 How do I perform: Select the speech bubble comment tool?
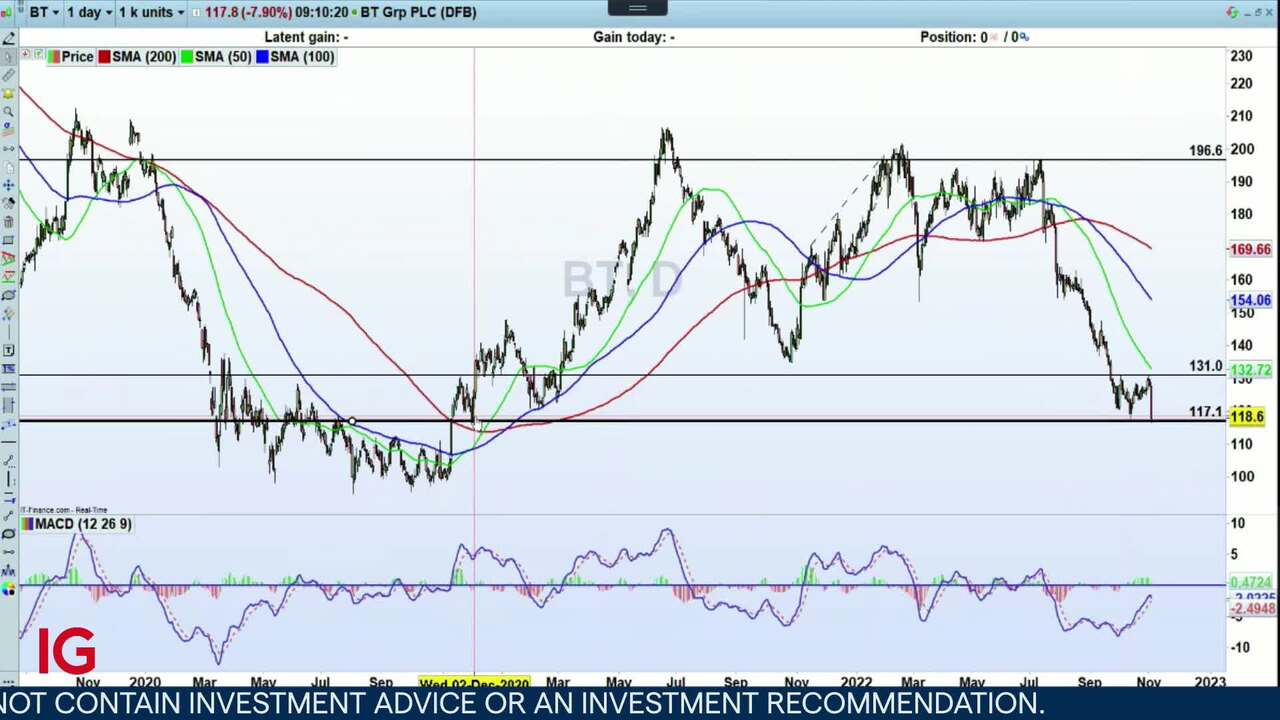(8, 534)
